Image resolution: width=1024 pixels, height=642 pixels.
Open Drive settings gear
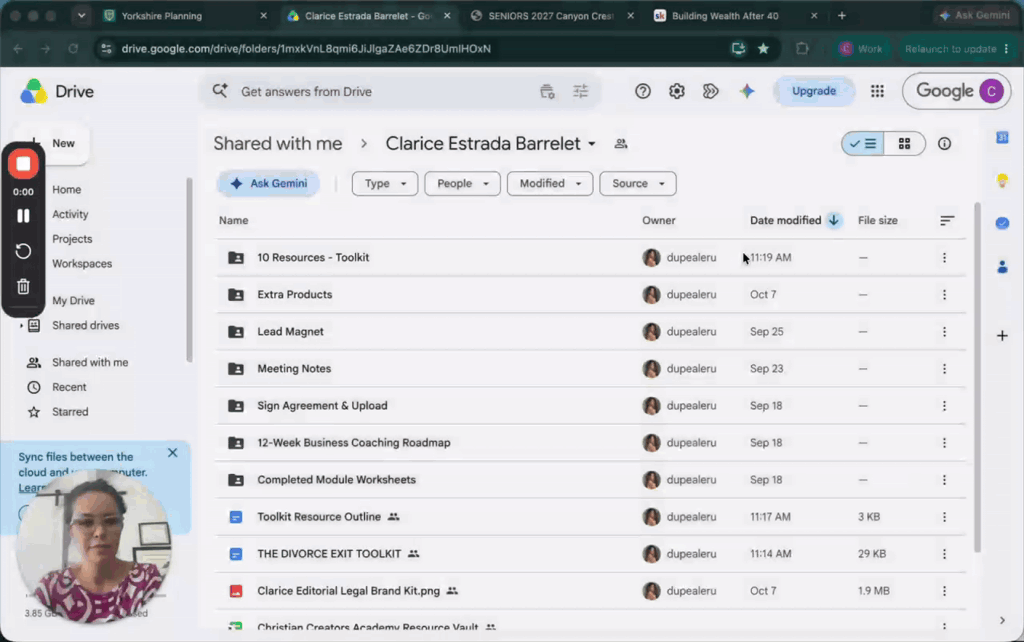677,91
